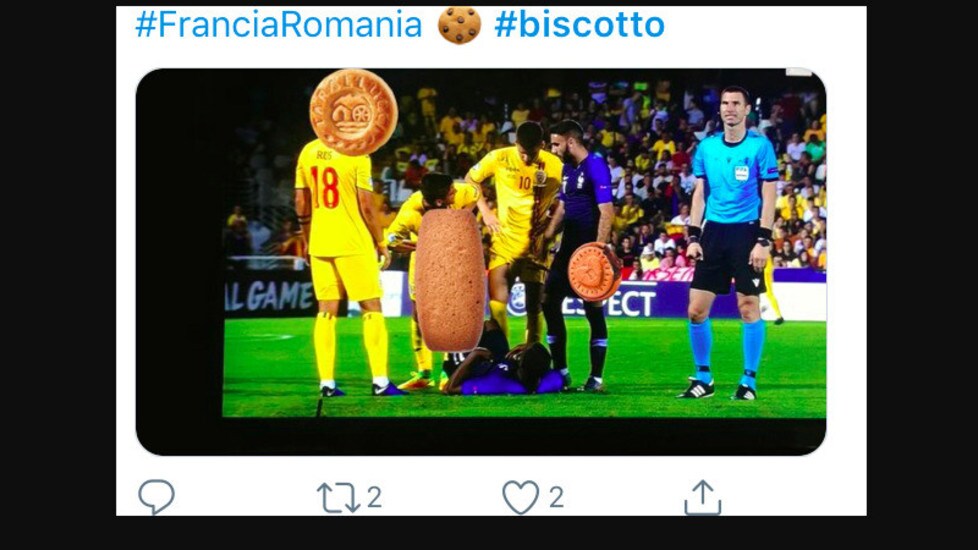Click the 'AL GAME' advertising board text
978x550 pixels.
click(269, 296)
